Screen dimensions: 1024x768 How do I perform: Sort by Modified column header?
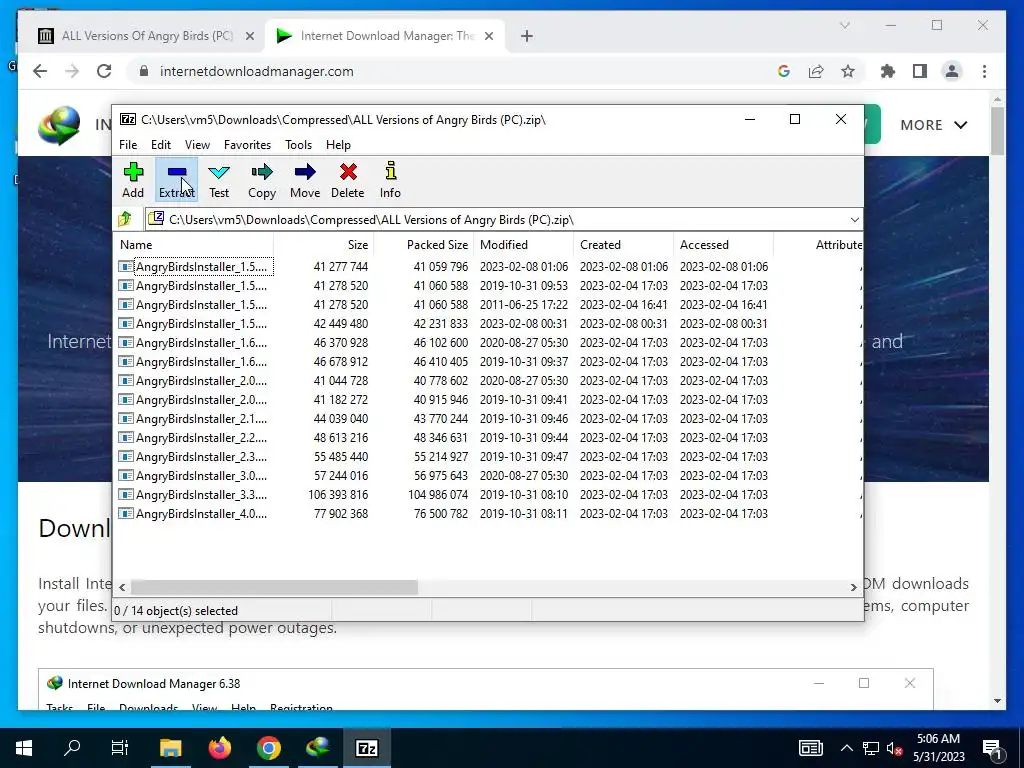[524, 245]
